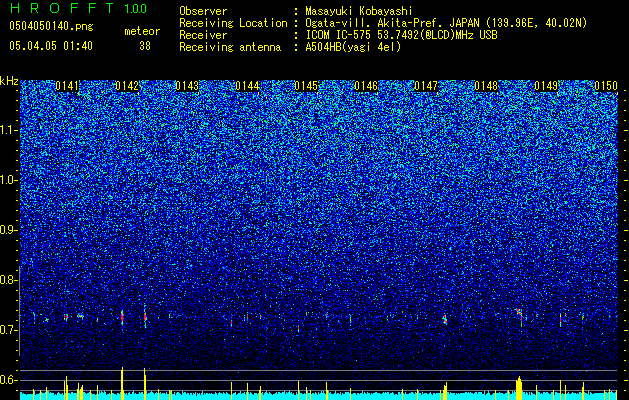The image size is (629, 400).
Task: Click the 0.8 kHz axis label
Action: pyautogui.click(x=8, y=280)
